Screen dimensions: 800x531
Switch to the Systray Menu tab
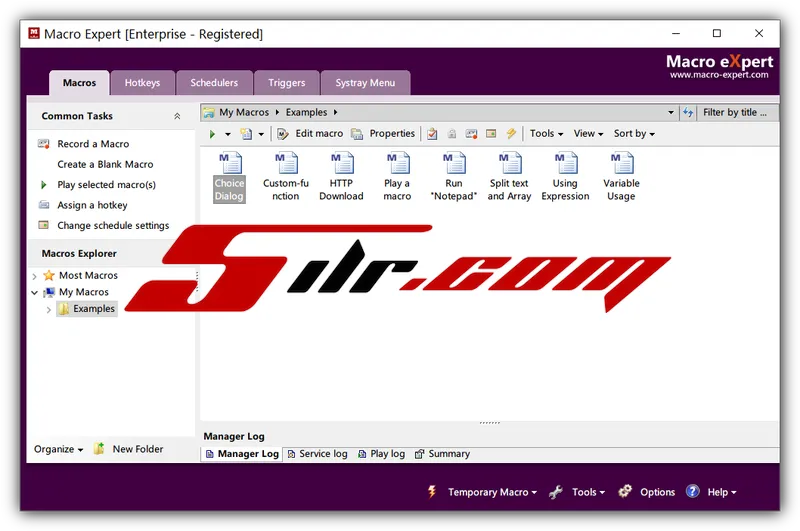[365, 83]
